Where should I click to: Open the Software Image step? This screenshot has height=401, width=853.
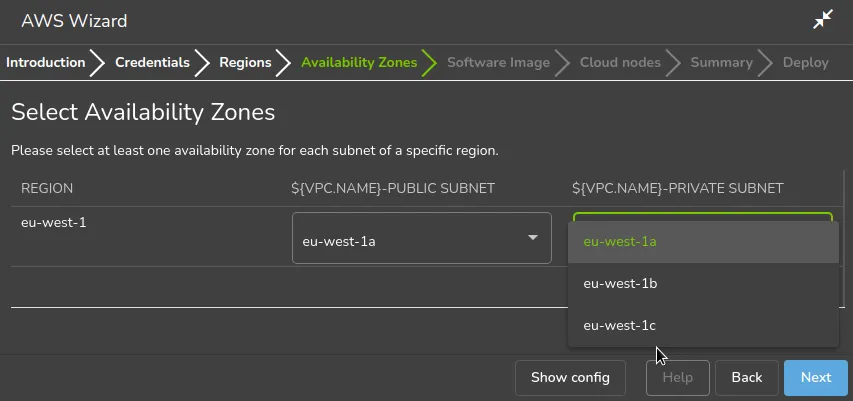498,63
